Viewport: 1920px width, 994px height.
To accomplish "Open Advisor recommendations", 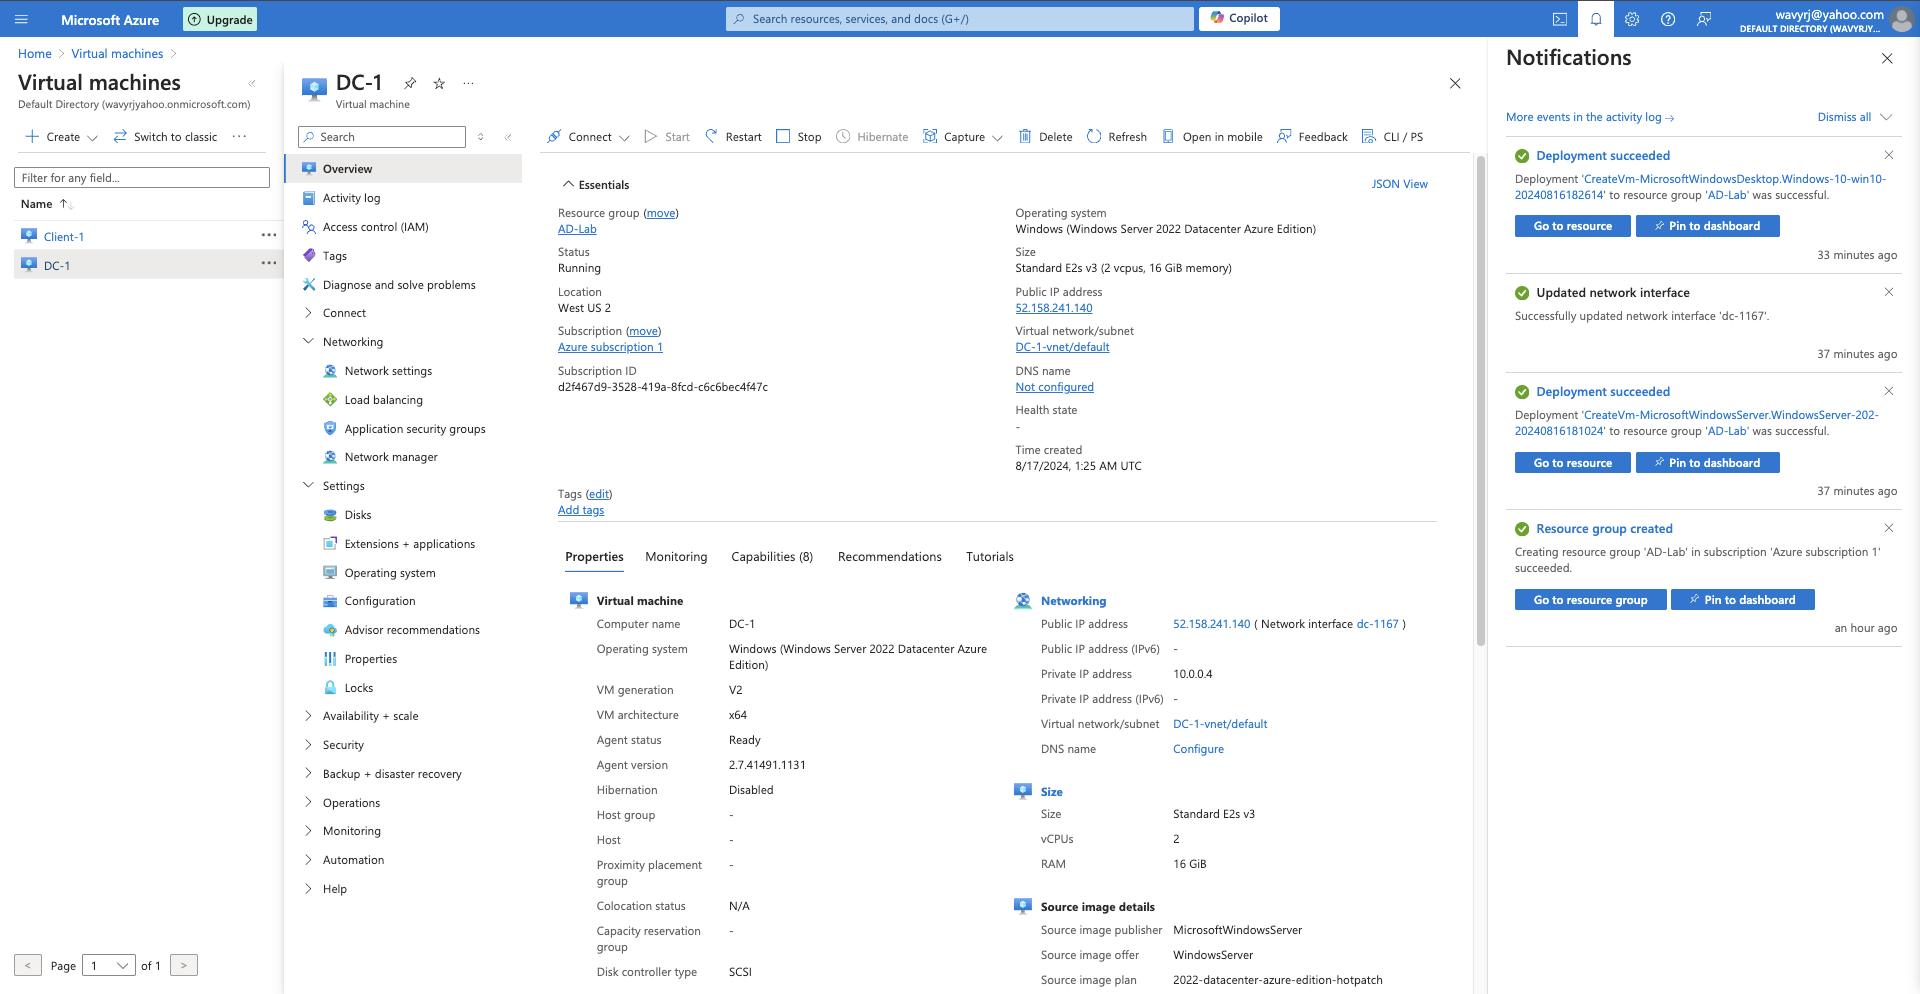I will 412,630.
